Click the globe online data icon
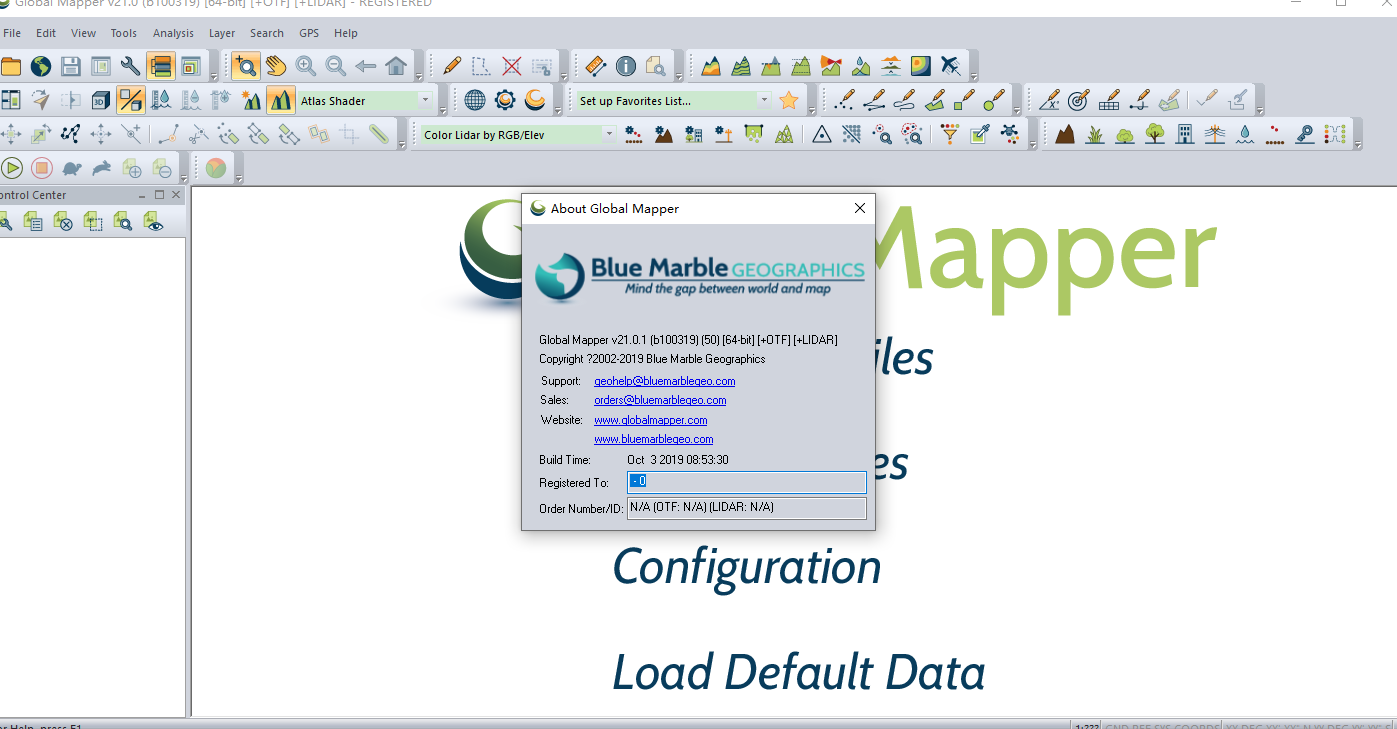1397x729 pixels. coord(40,67)
